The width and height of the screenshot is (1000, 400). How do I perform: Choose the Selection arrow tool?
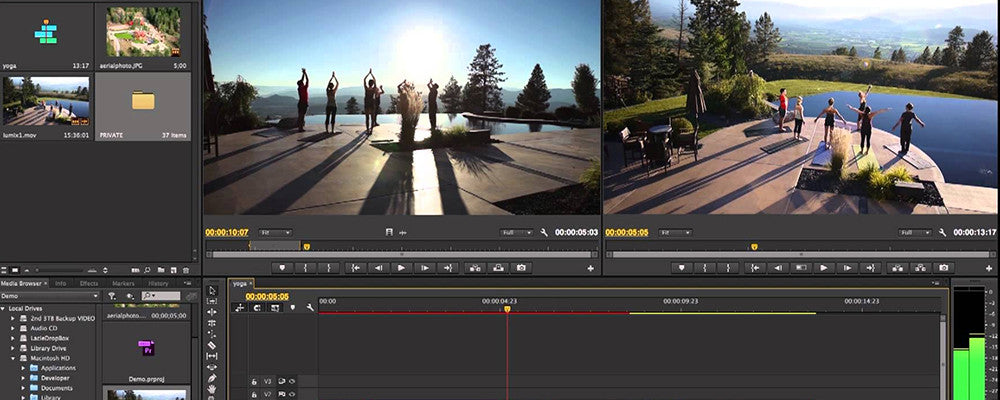pos(211,290)
